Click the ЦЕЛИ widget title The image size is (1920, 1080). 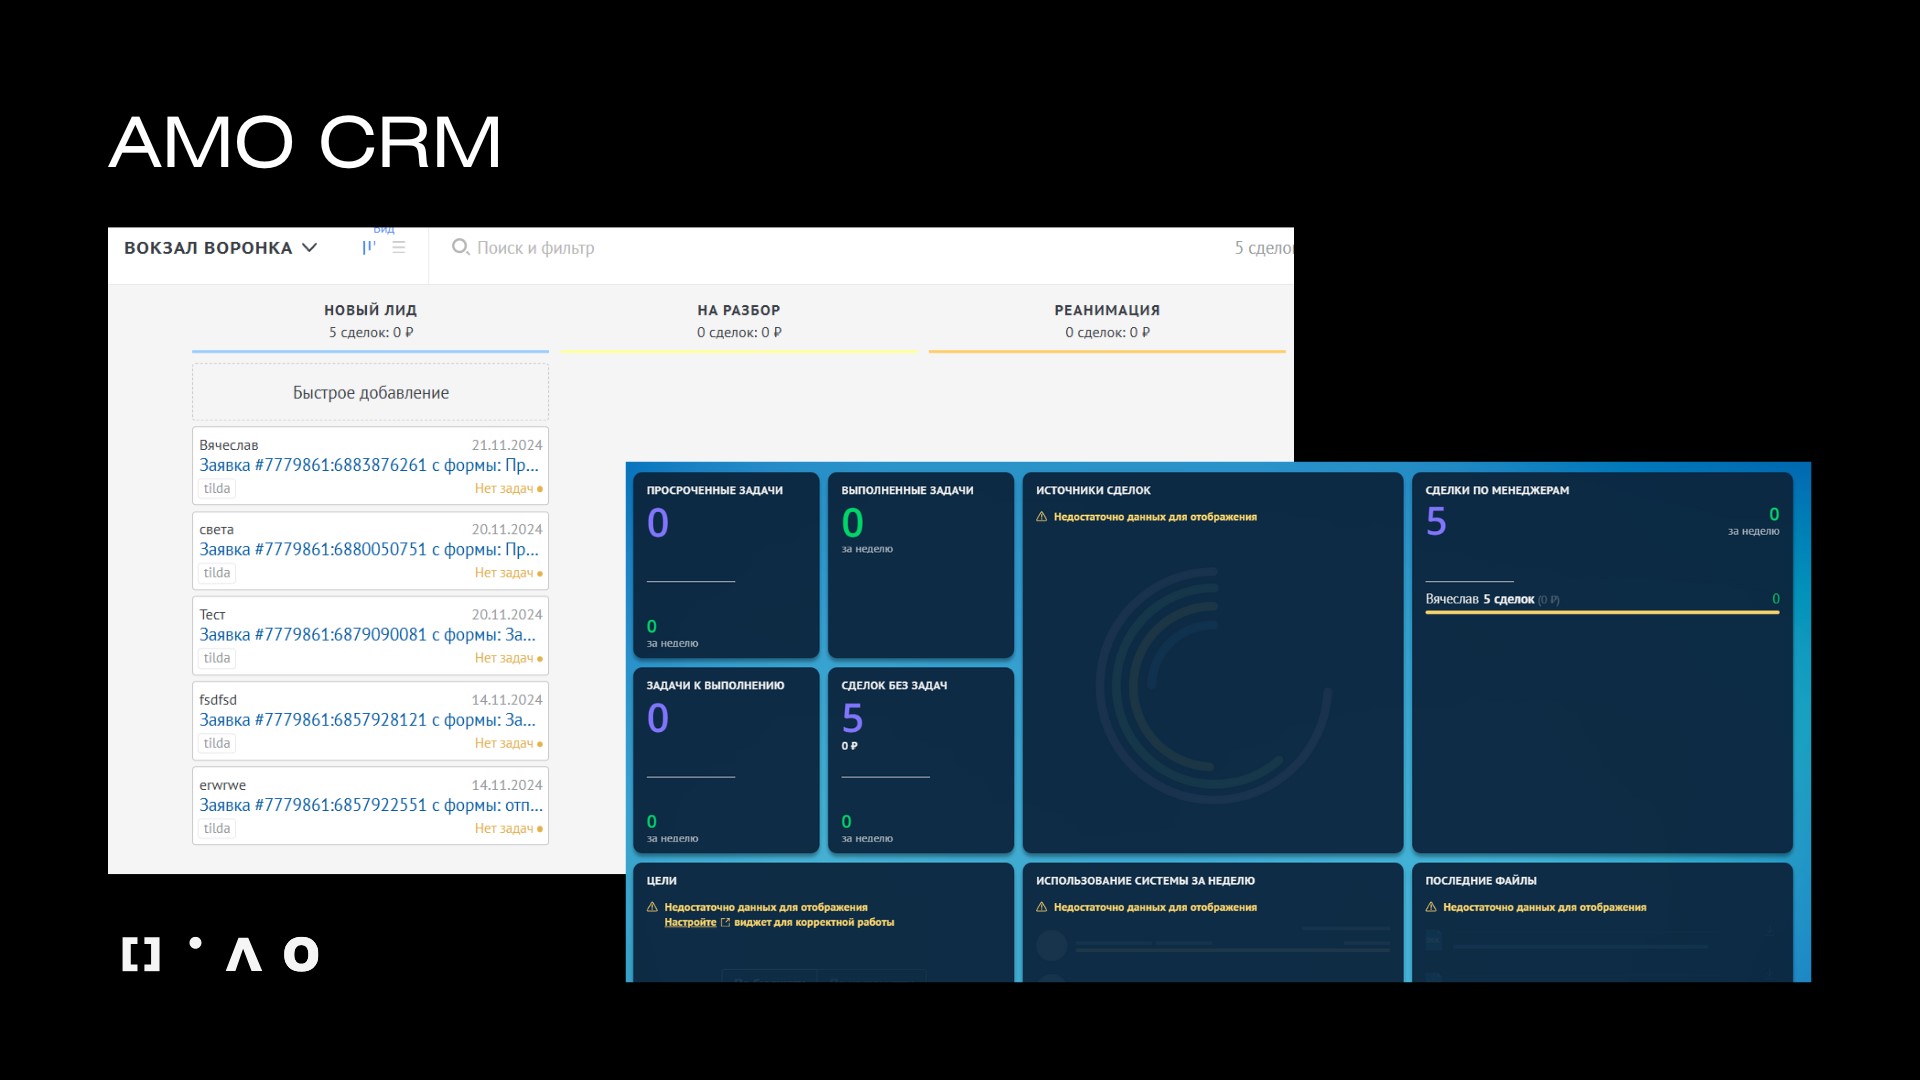(661, 881)
